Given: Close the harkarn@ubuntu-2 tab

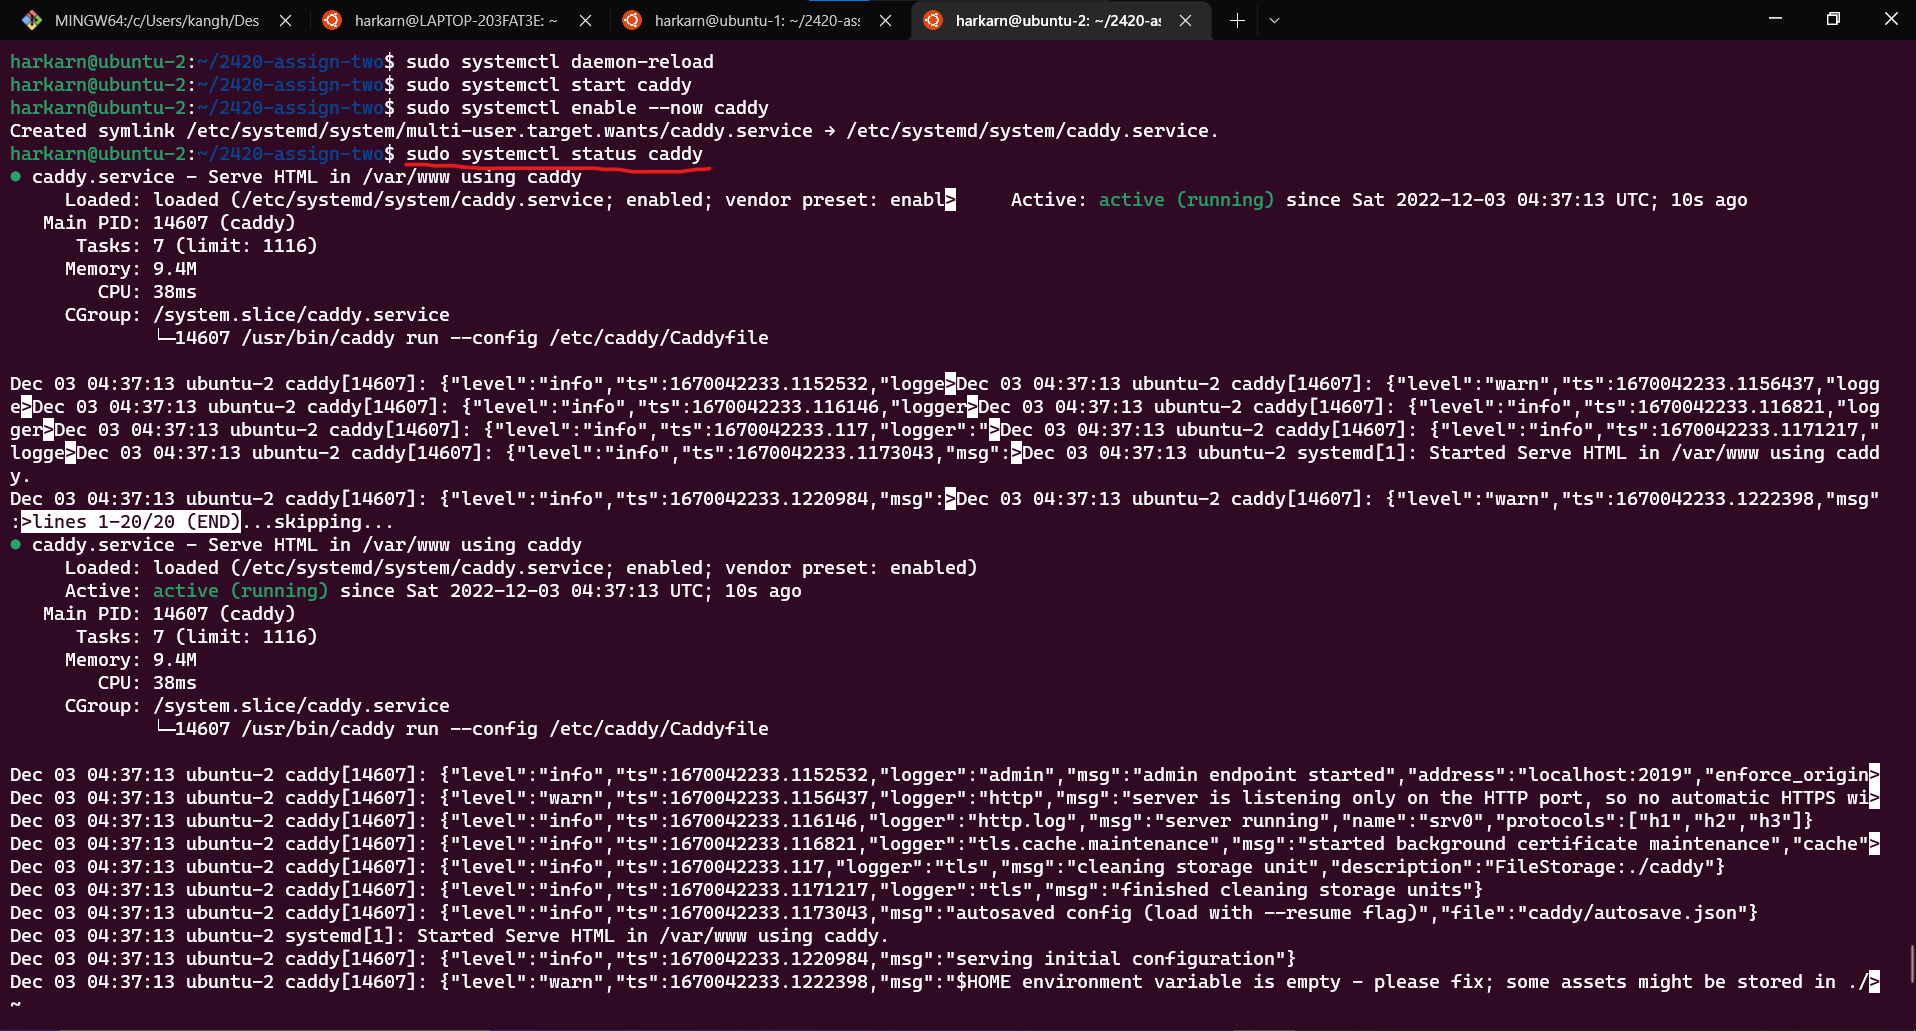Looking at the screenshot, I should [x=1185, y=20].
